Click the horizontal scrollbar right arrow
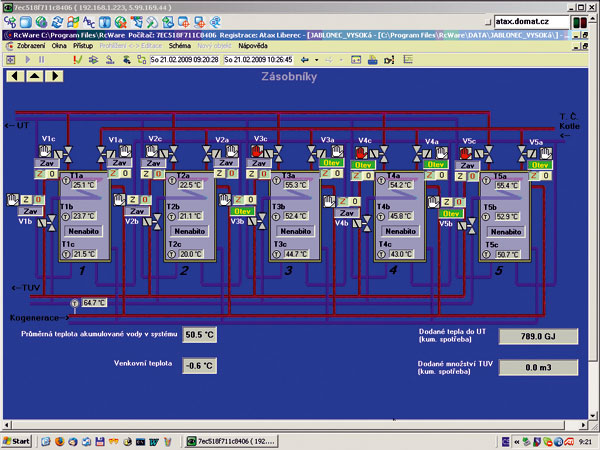This screenshot has width=600, height=450. click(x=583, y=425)
